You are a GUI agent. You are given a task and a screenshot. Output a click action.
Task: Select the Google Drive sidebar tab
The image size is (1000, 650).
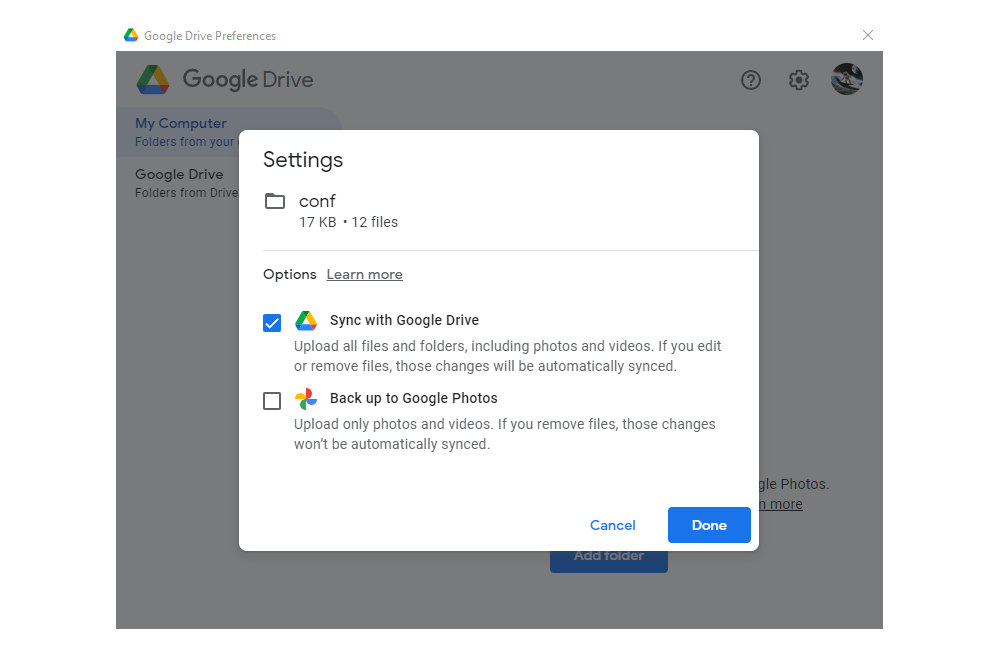point(179,183)
